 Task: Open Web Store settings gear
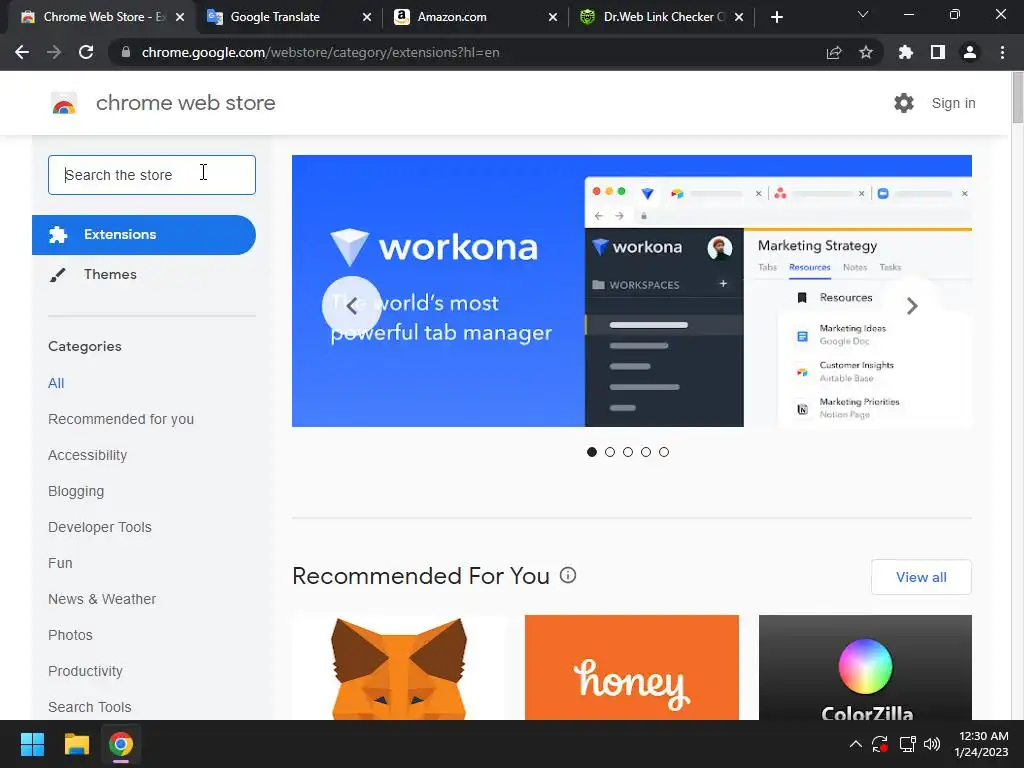pyautogui.click(x=904, y=103)
